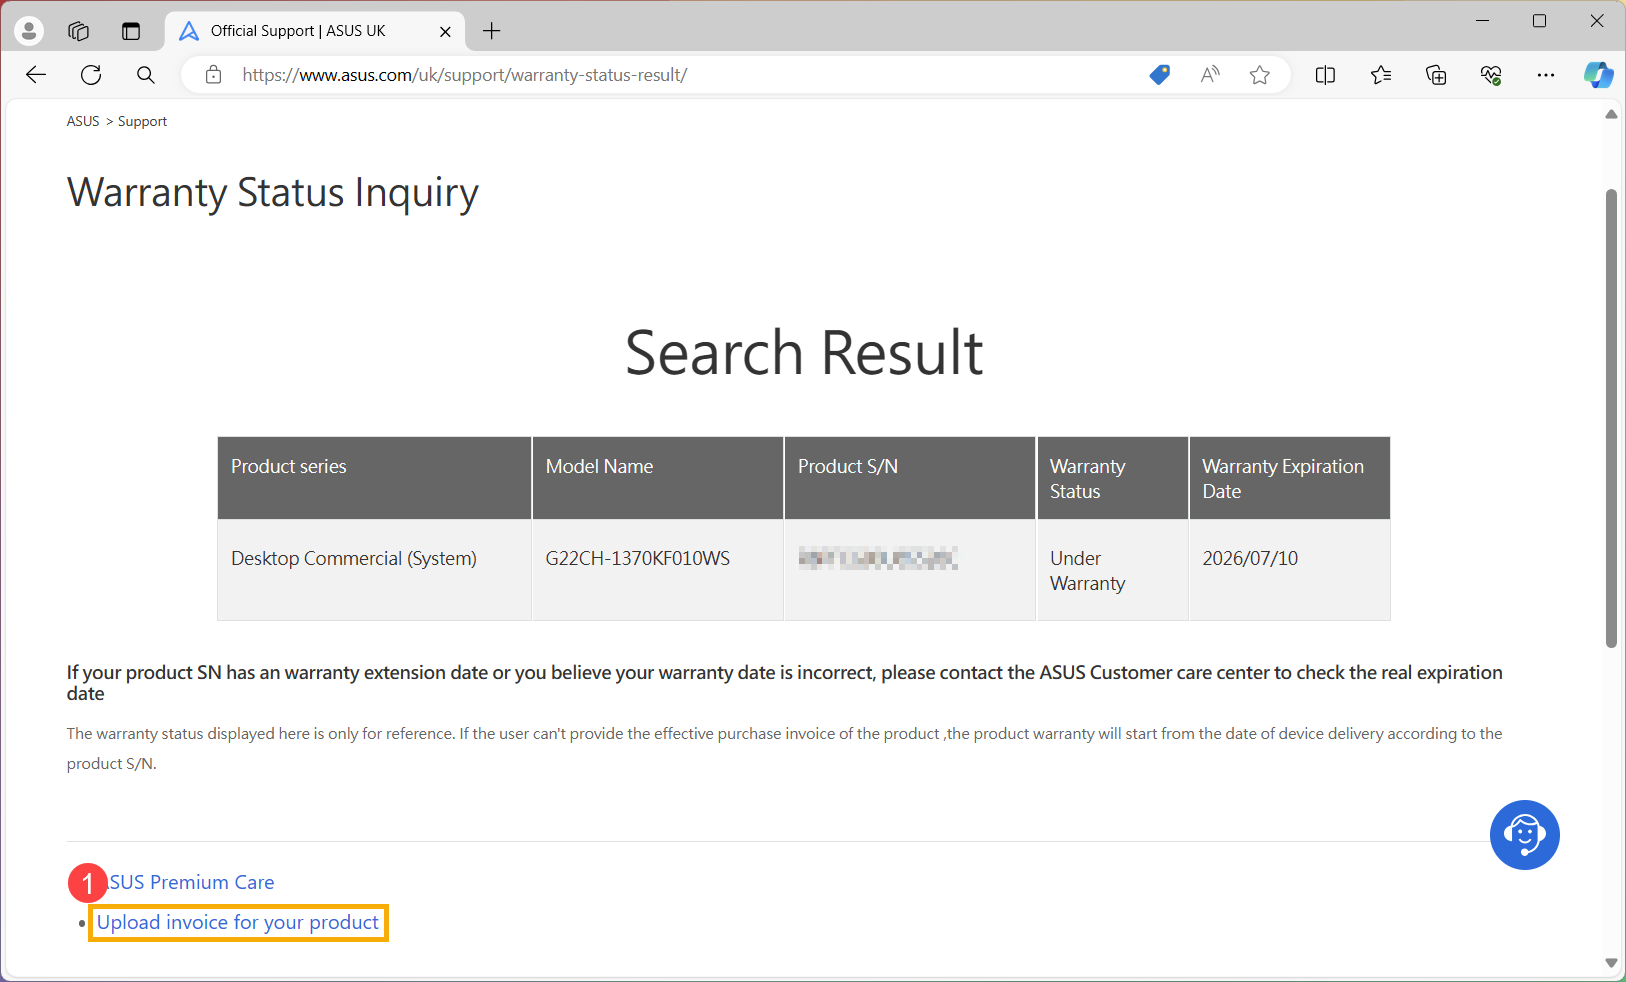The height and width of the screenshot is (982, 1626).
Task: Click the search magnifier icon in toolbar
Action: [146, 75]
